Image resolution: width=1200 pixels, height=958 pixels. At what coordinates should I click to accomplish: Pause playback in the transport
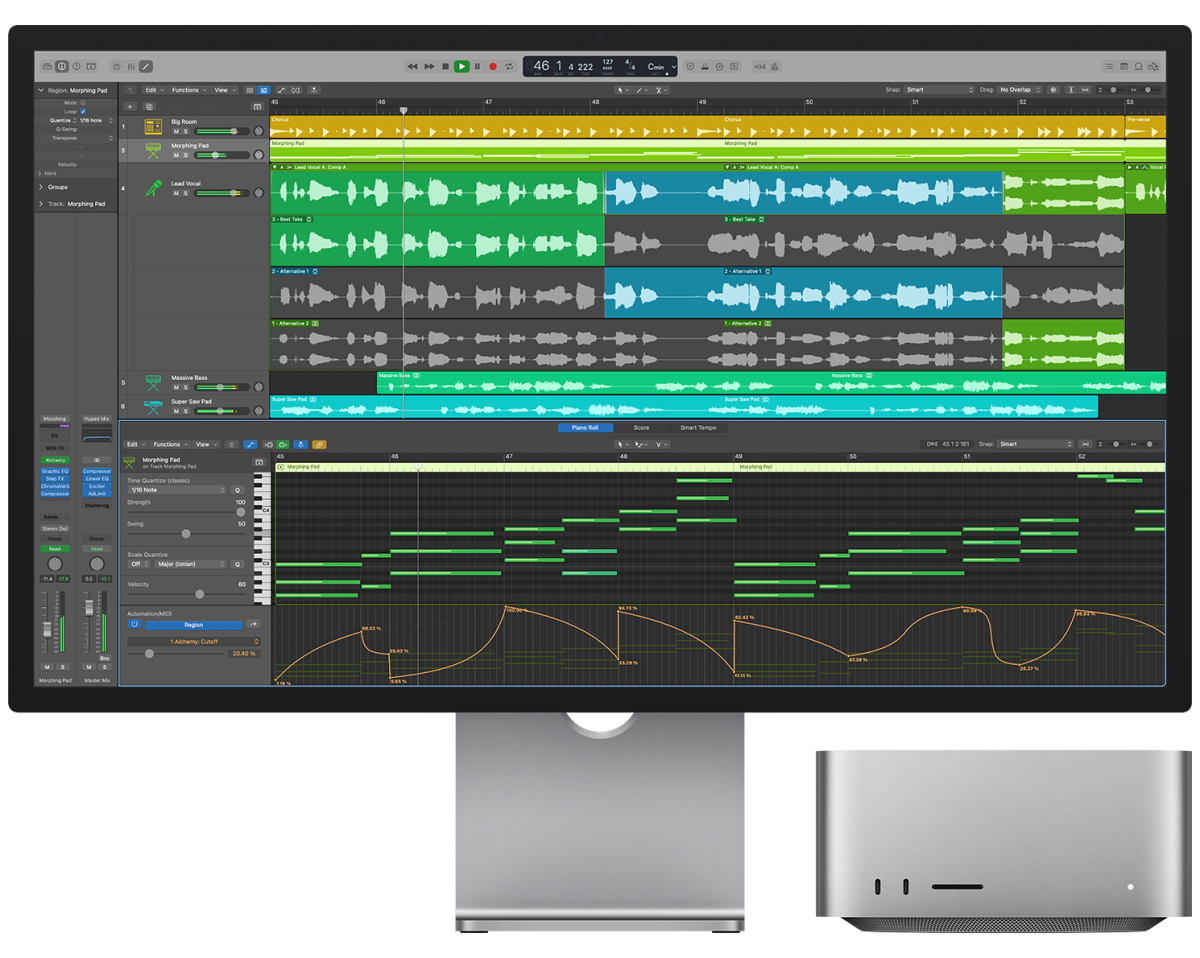pyautogui.click(x=477, y=66)
